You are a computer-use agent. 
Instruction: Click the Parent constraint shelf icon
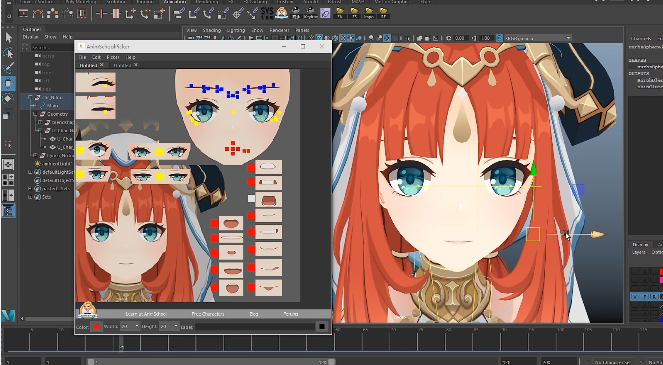pyautogui.click(x=179, y=13)
